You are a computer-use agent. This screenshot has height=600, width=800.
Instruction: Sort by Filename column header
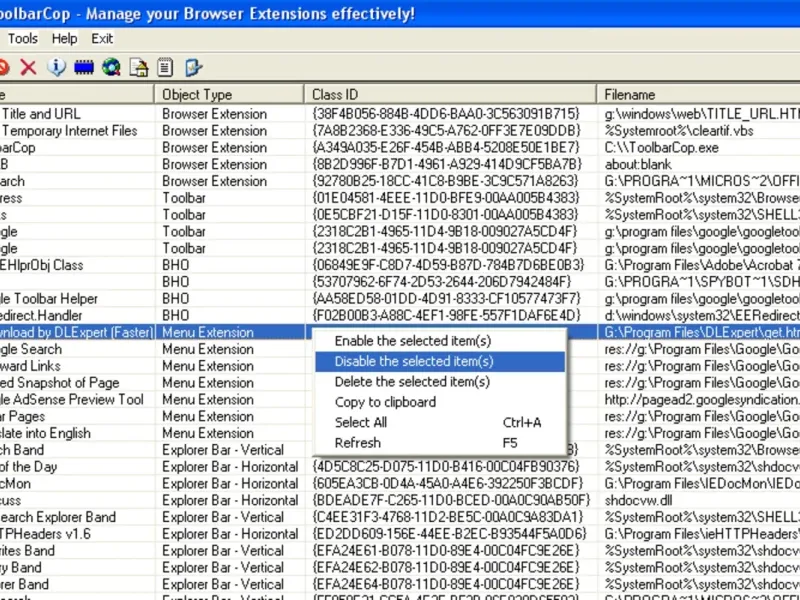698,94
